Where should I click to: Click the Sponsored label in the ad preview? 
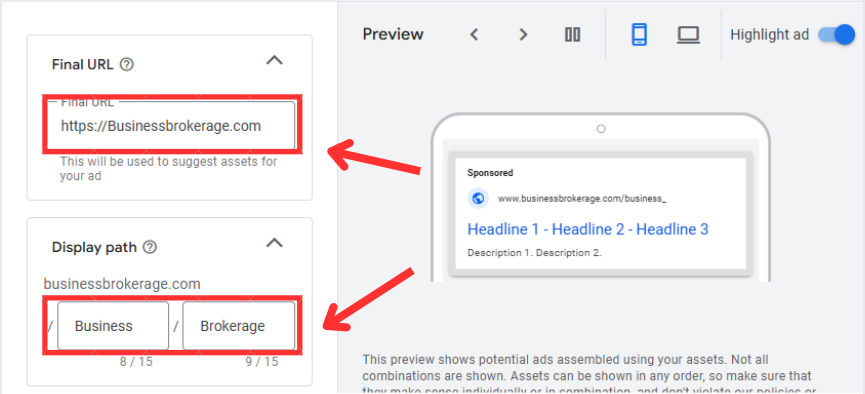[490, 173]
